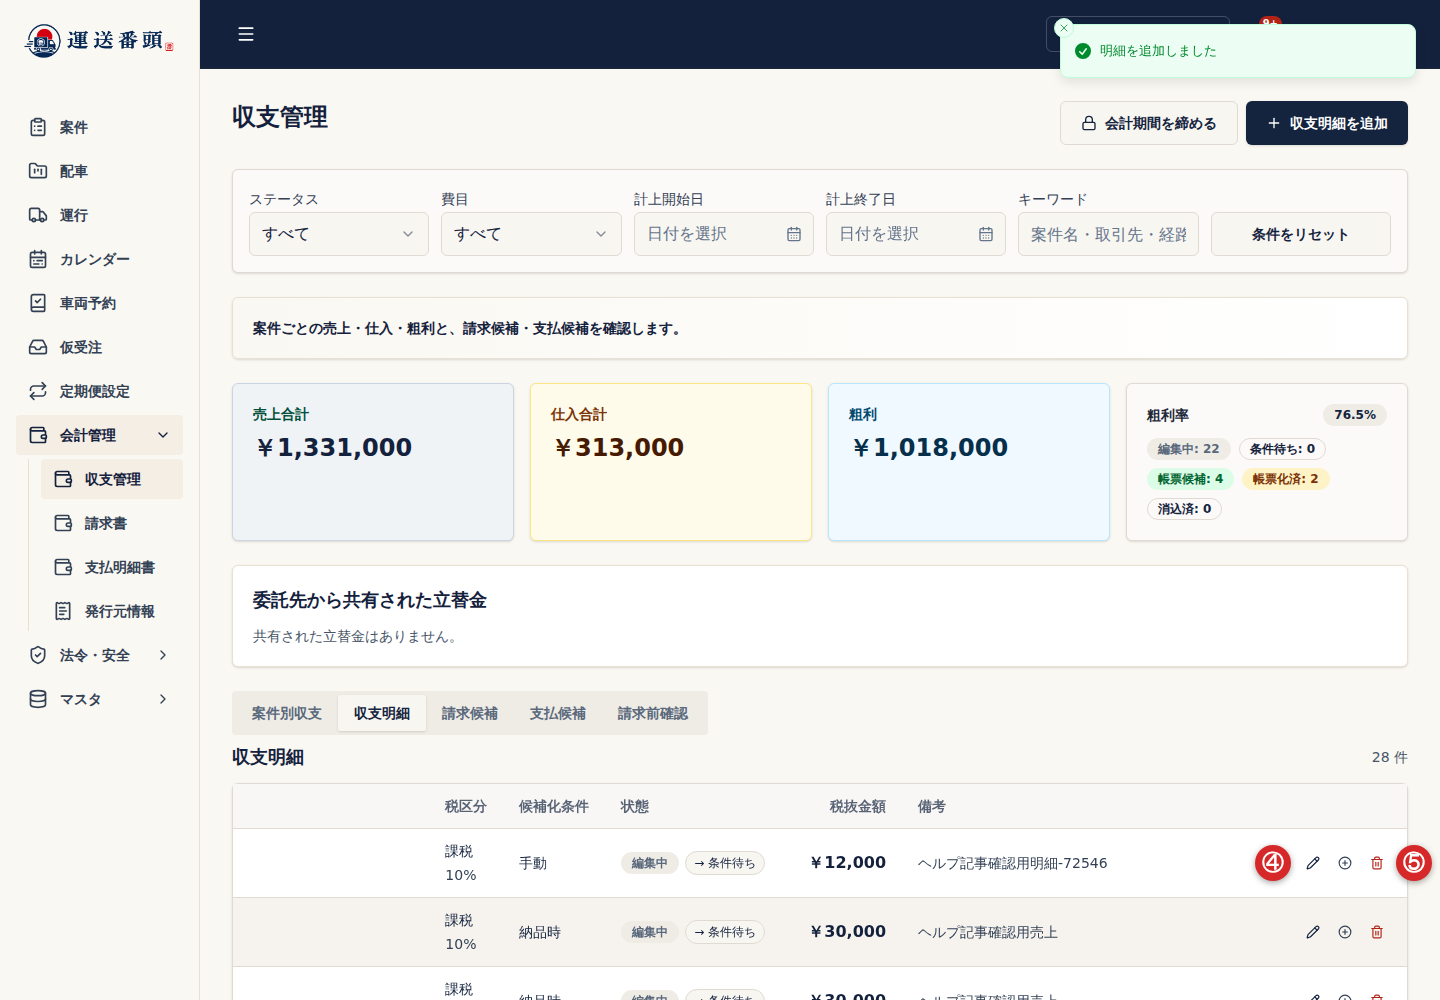
Task: Expand マスタ menu chevron
Action: [163, 699]
